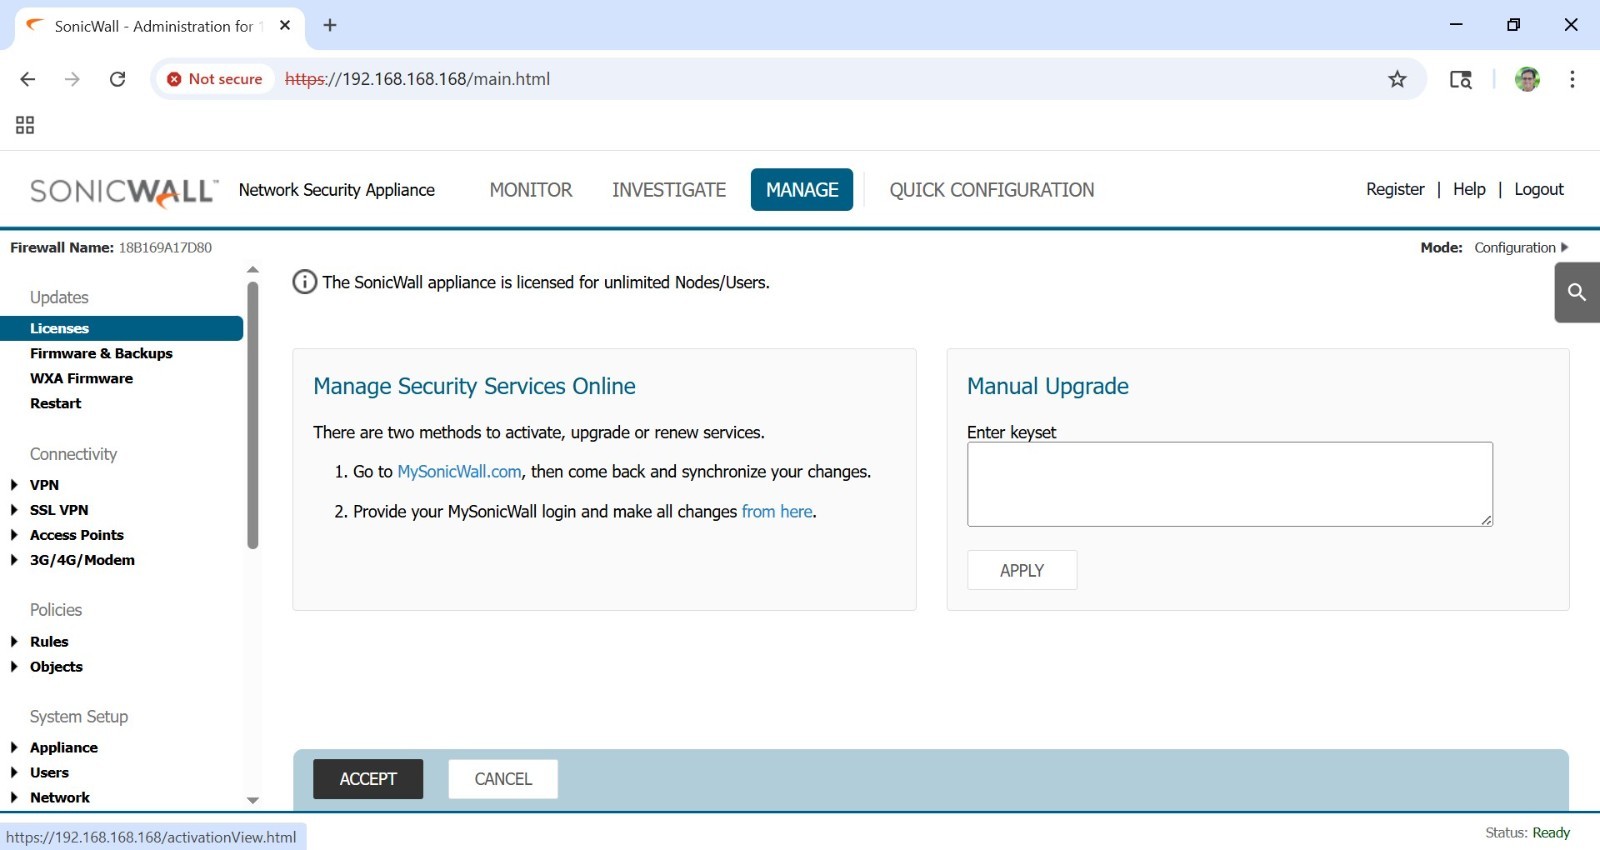This screenshot has height=850, width=1600.
Task: Open a new browser tab
Action: 330,26
